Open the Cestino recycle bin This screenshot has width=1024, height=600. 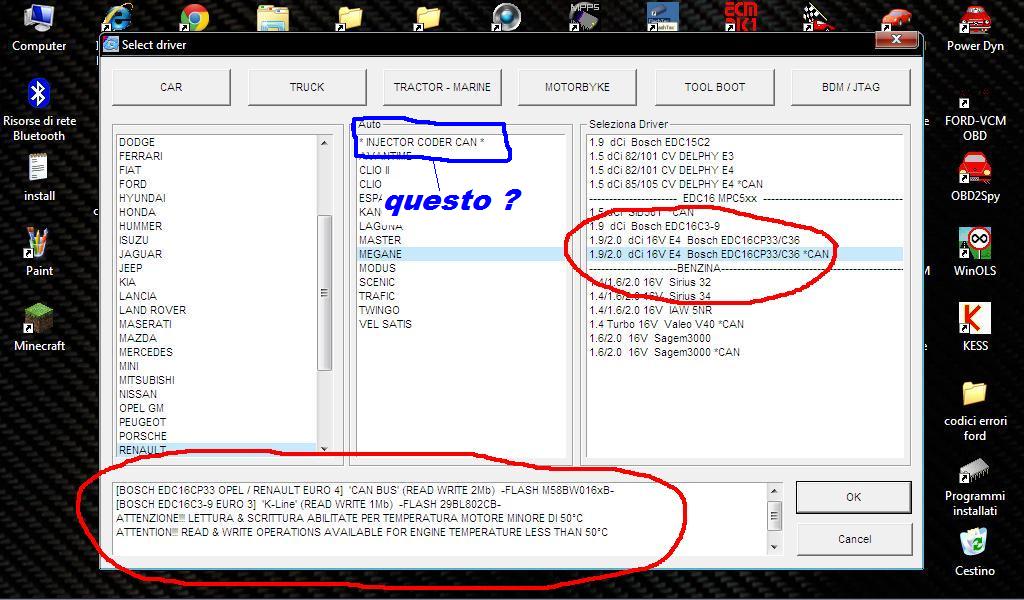[975, 552]
